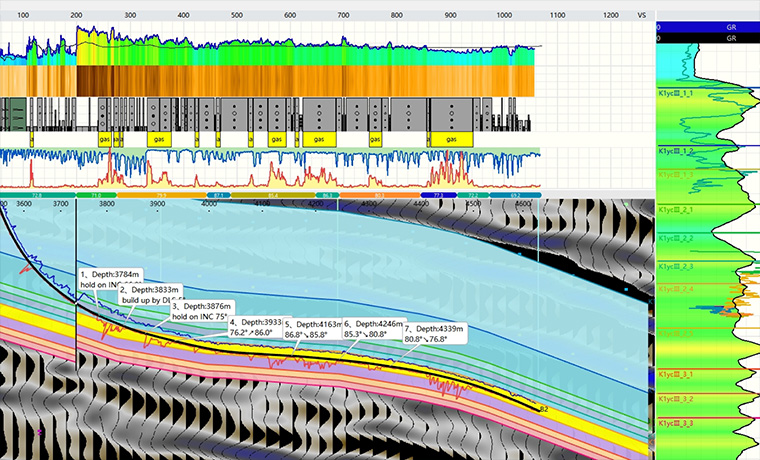Select the K1ycⅢ_2_2 formation top label
The height and width of the screenshot is (460, 760).
pos(675,238)
